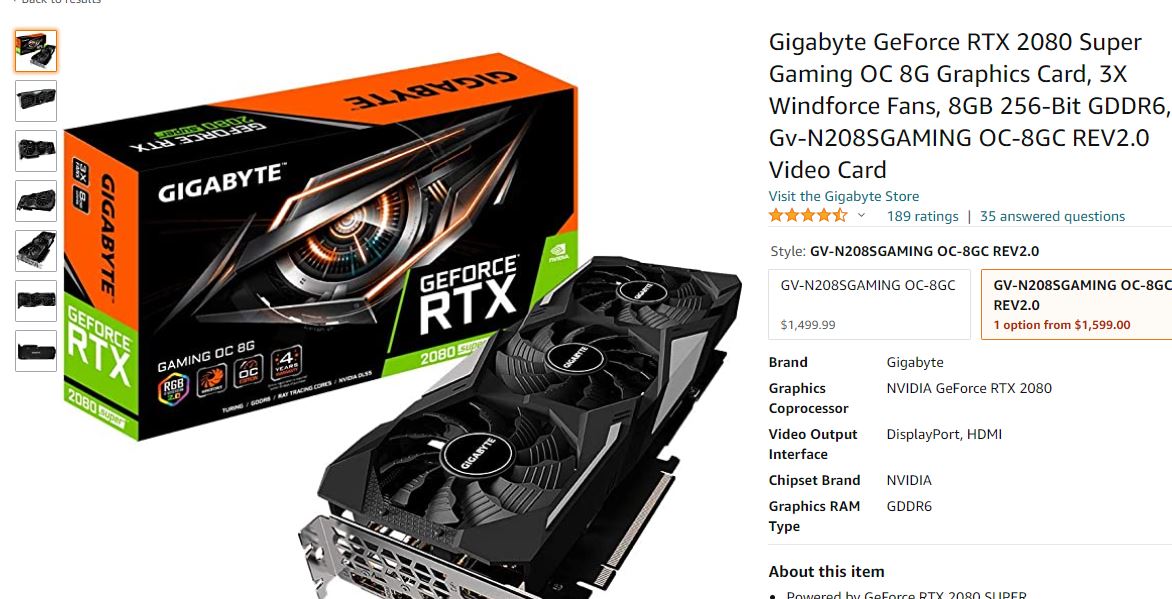Select the third product thumbnail
The height and width of the screenshot is (599, 1172).
[36, 151]
